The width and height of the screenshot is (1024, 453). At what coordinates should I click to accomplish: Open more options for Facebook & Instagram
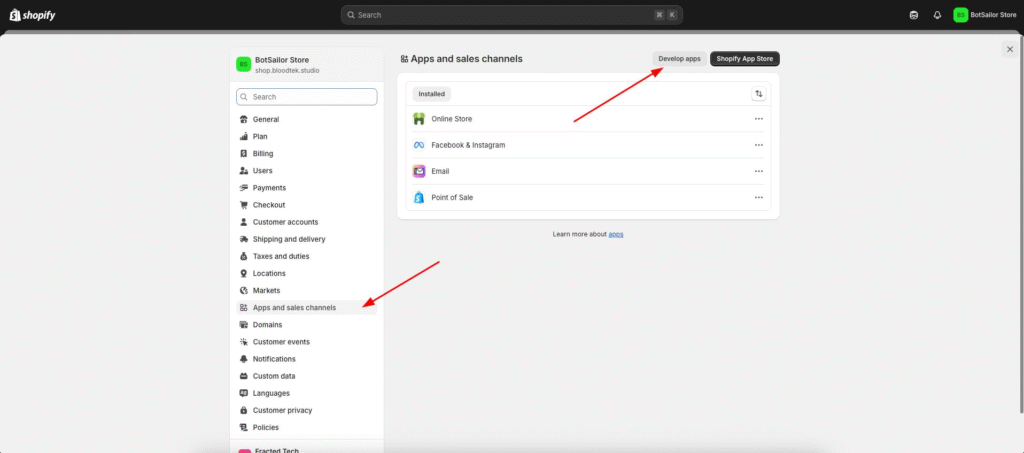click(x=758, y=145)
